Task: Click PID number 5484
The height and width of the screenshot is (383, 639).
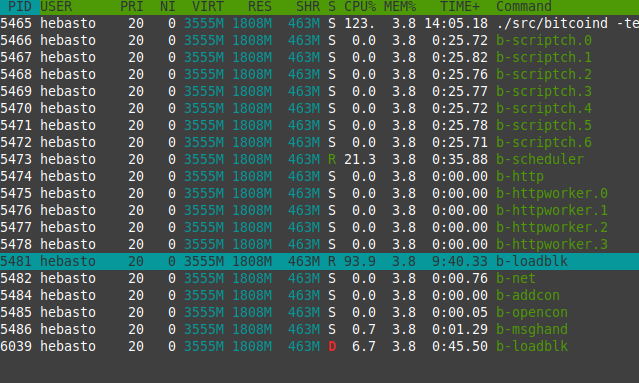Action: pyautogui.click(x=16, y=295)
